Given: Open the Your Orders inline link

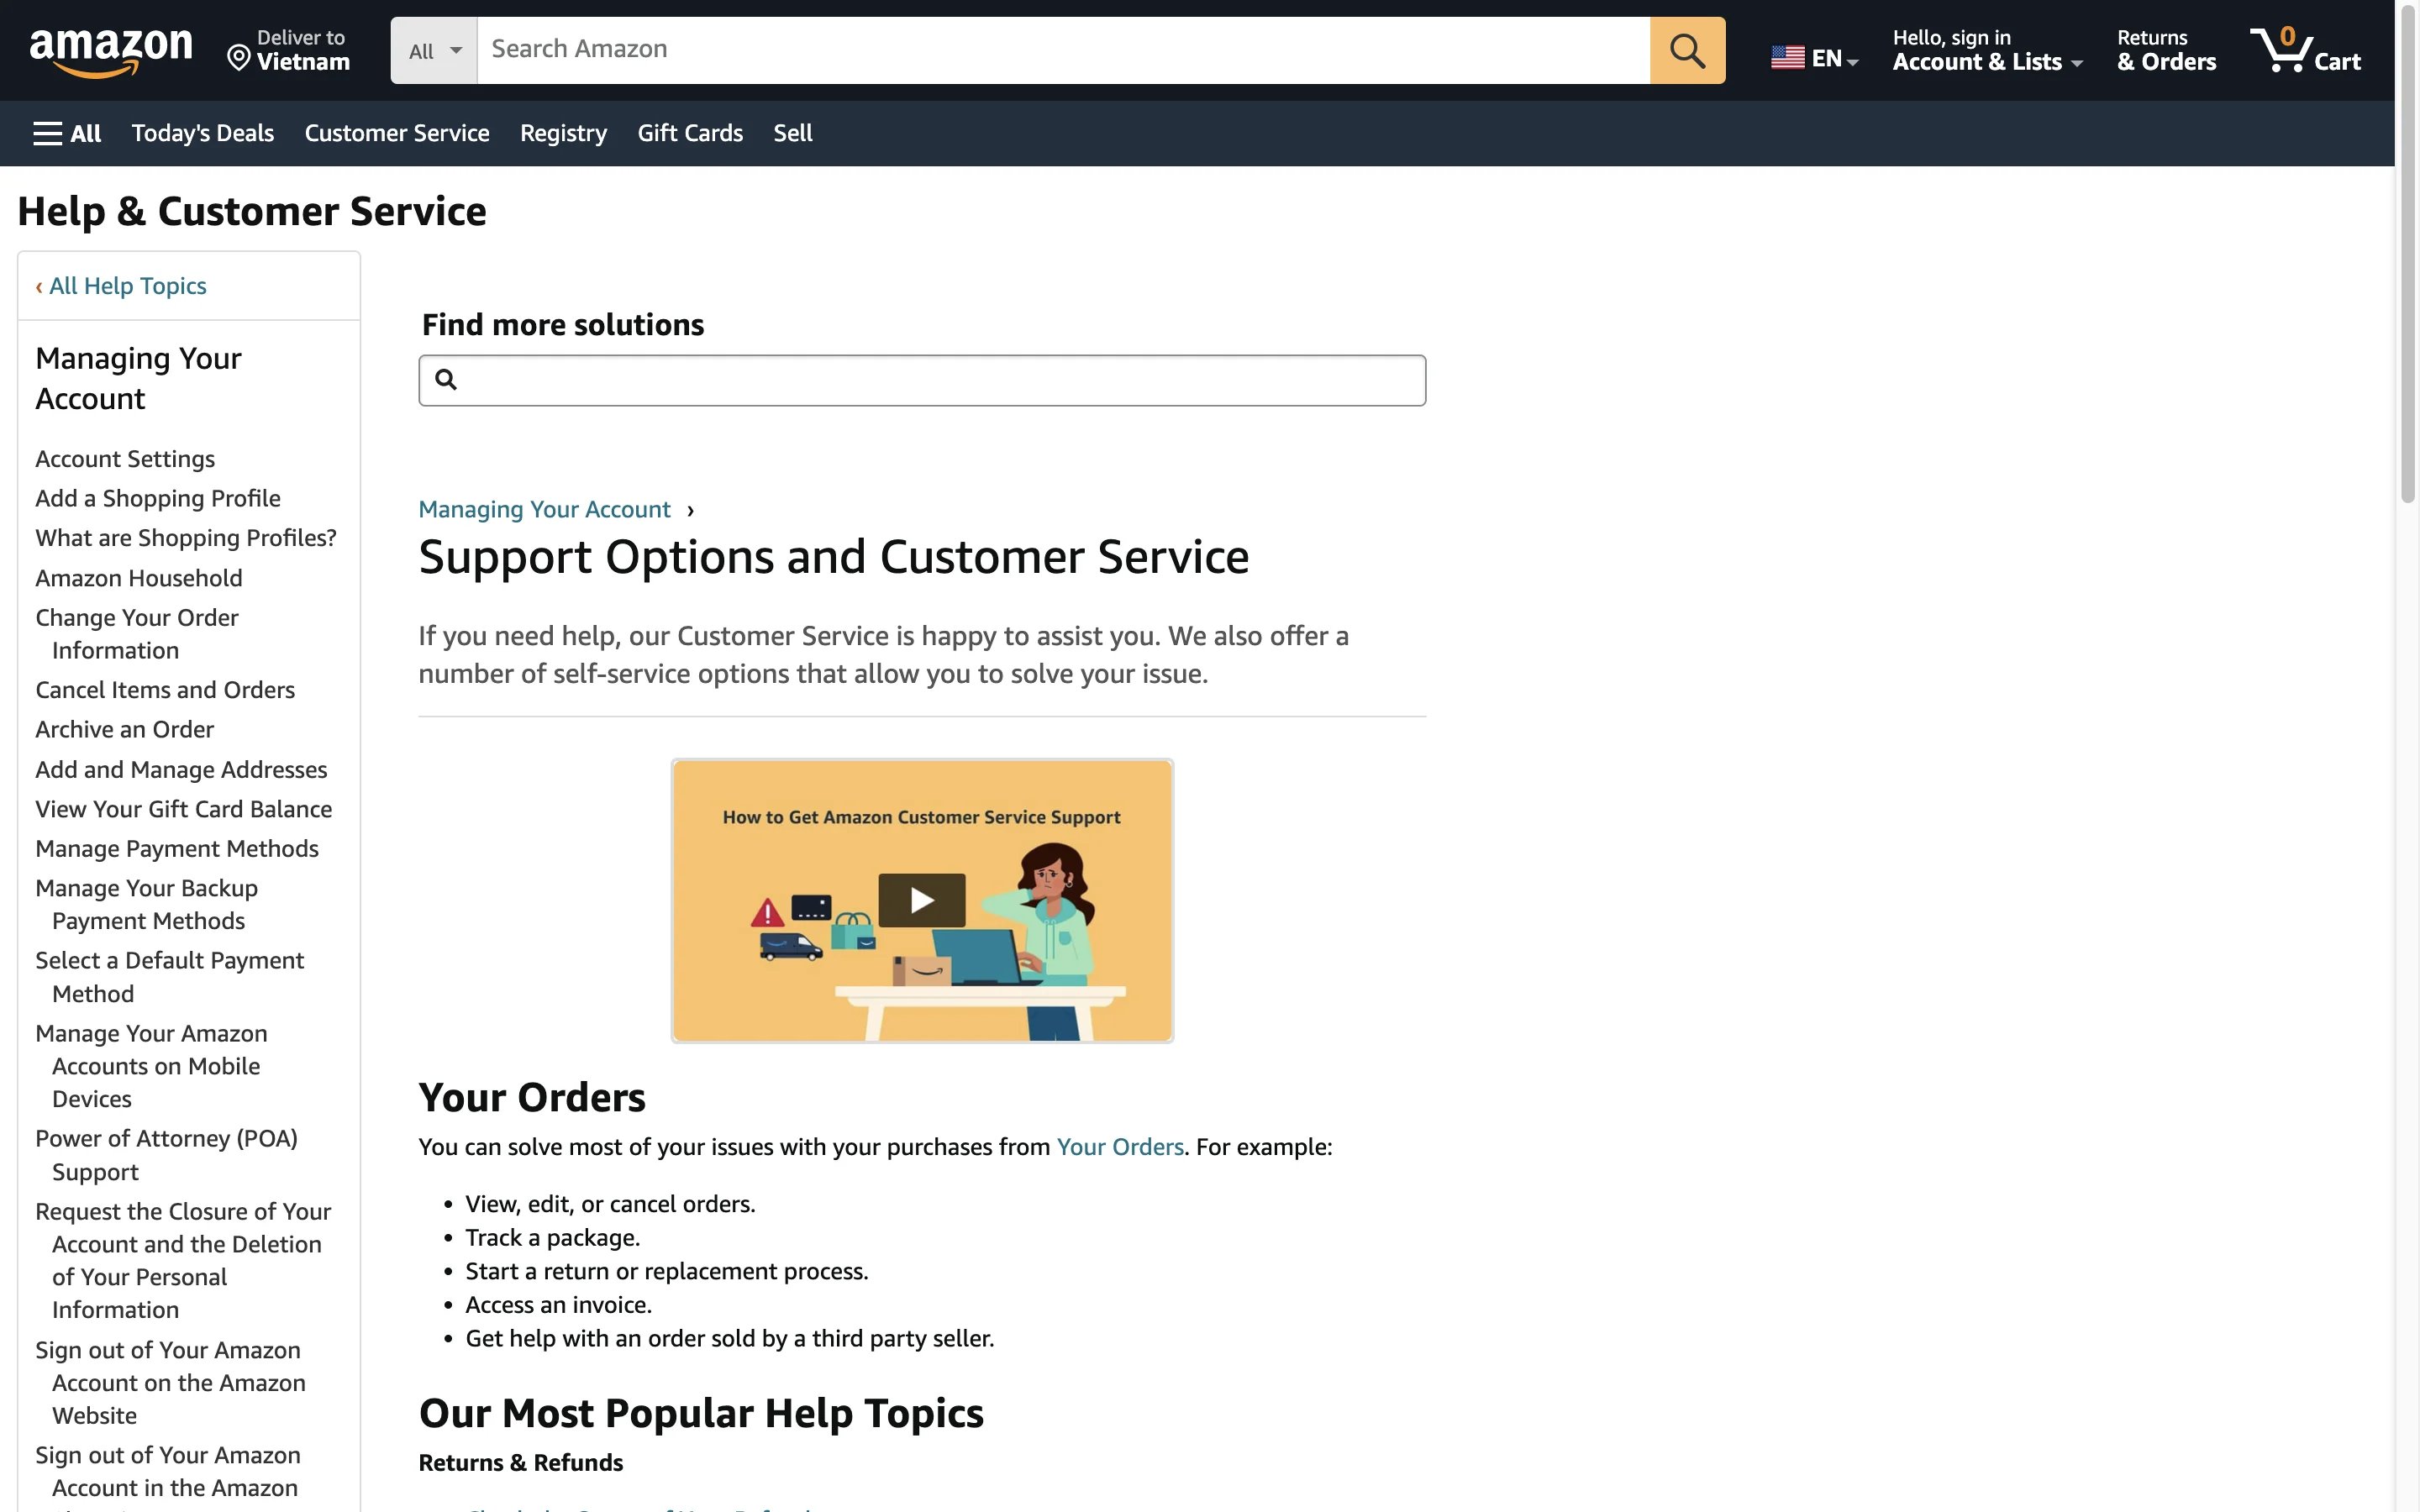Looking at the screenshot, I should (1119, 1147).
